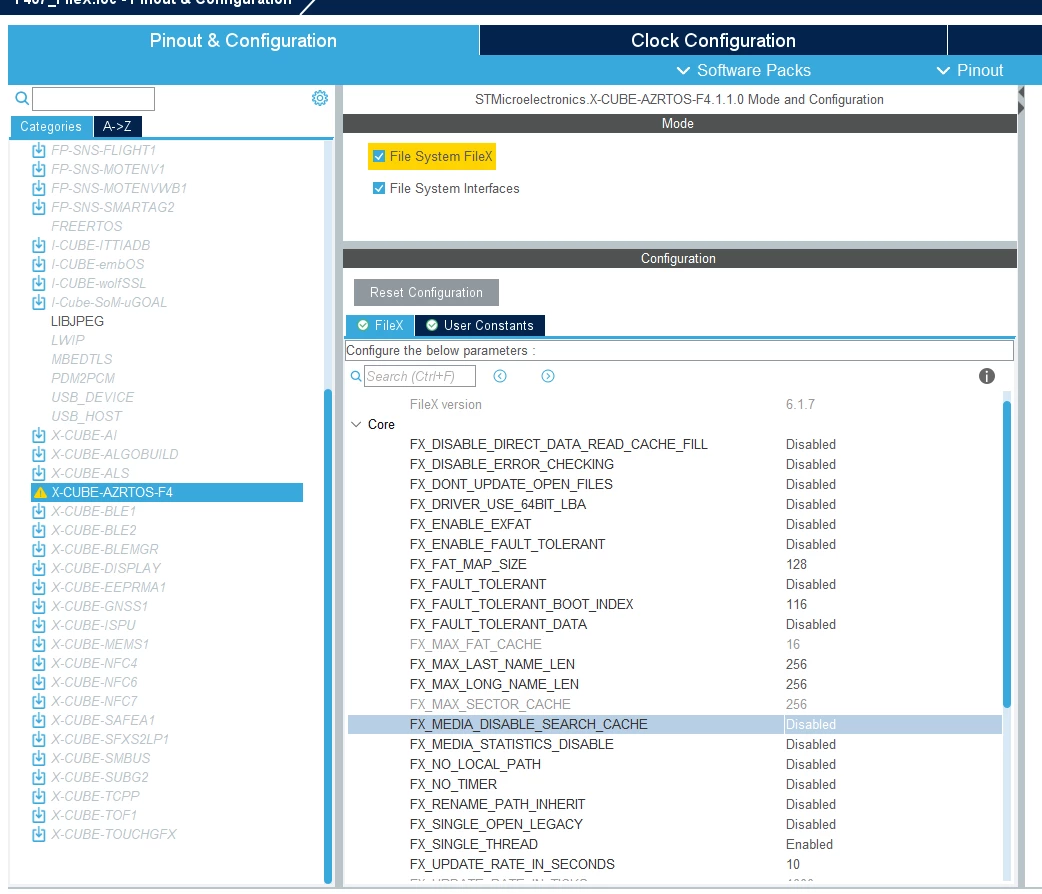Click the green check icon on FileX tab
The height and width of the screenshot is (894, 1042).
tap(363, 326)
